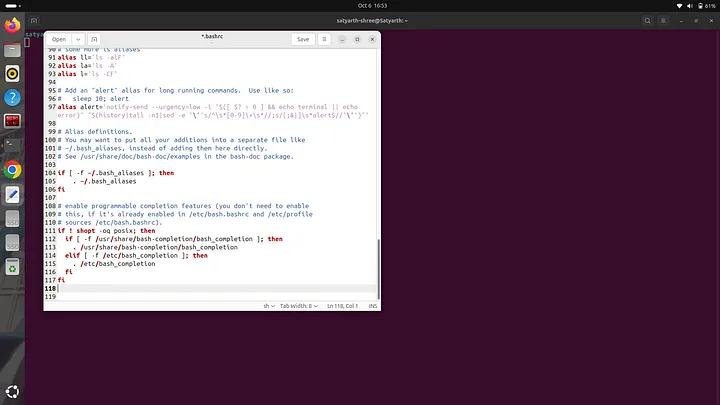720x405 pixels.
Task: Toggle the INS insert mode indicator
Action: (373, 306)
